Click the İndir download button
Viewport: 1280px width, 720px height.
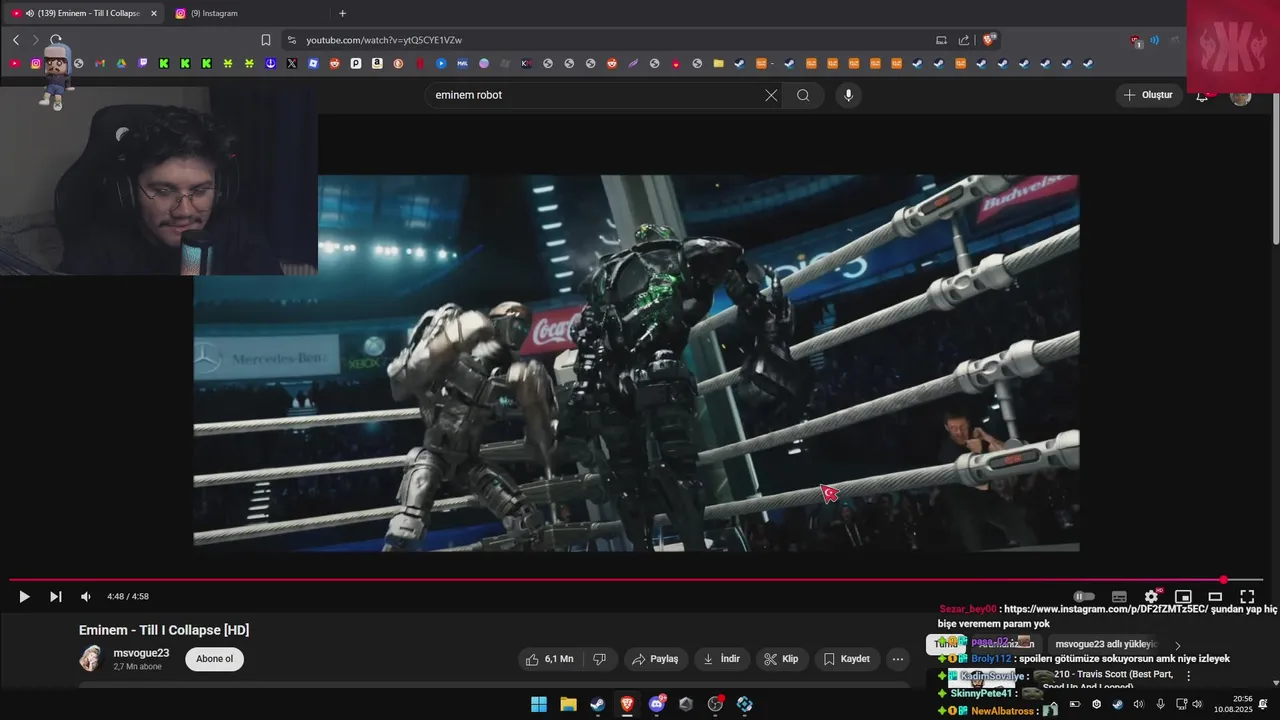tap(722, 659)
